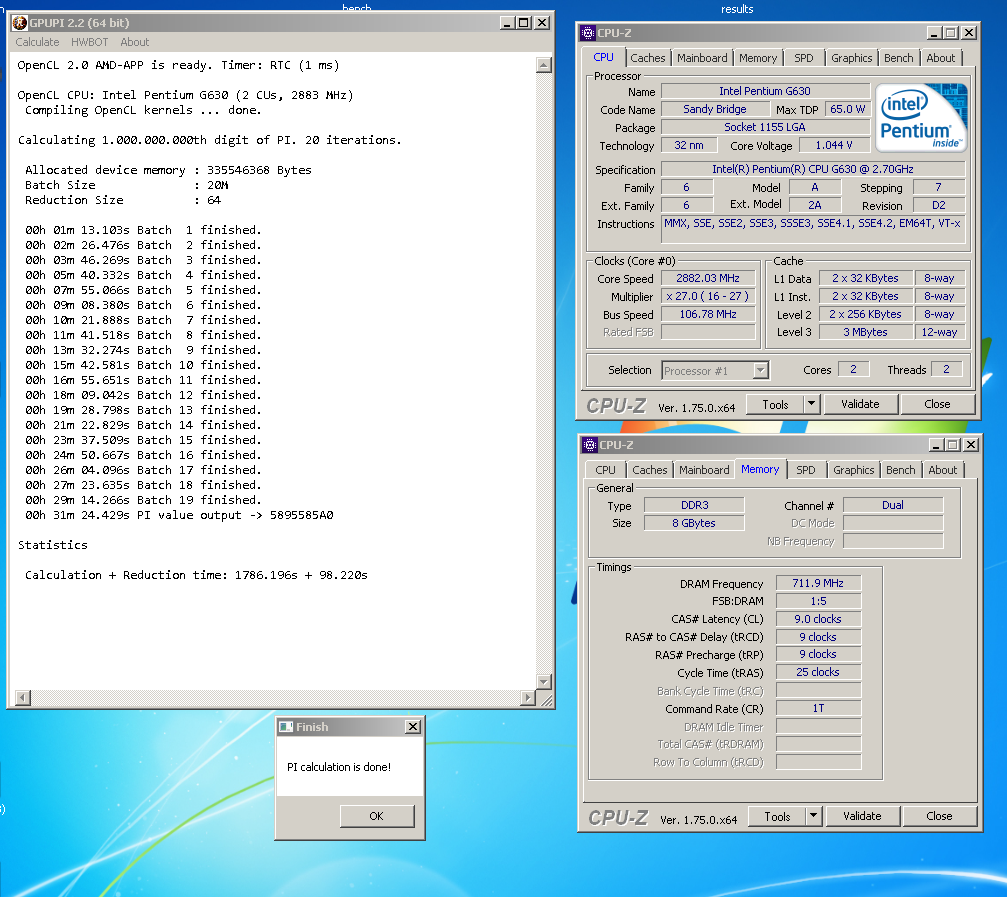Click GPUPI vertical scrollbar down arrow
Viewport: 1007px width, 897px height.
click(x=543, y=682)
